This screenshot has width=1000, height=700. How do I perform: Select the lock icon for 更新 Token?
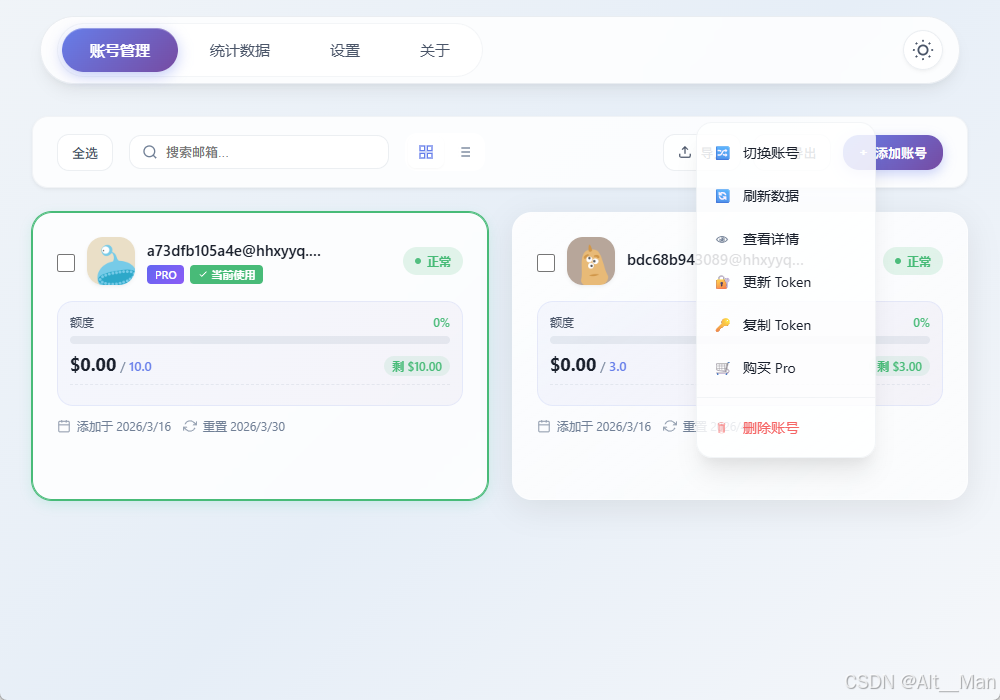[x=722, y=282]
